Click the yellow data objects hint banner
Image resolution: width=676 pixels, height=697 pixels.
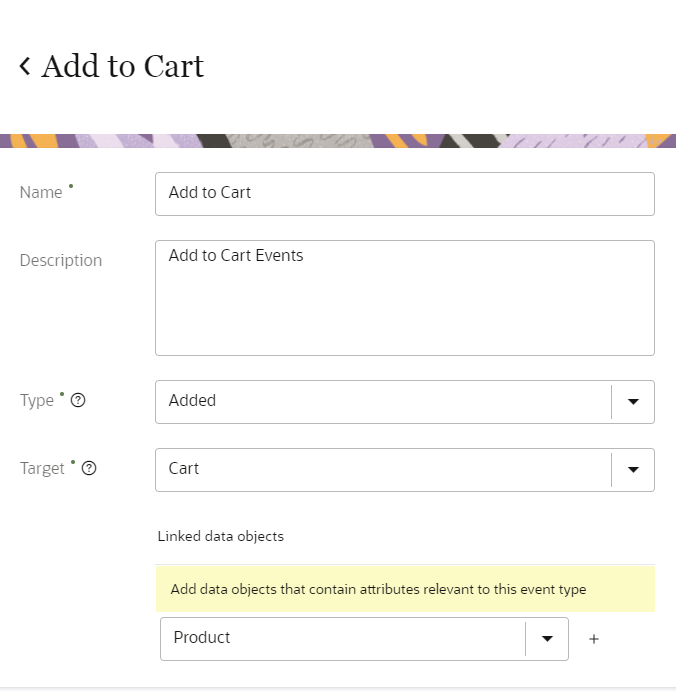pos(404,589)
